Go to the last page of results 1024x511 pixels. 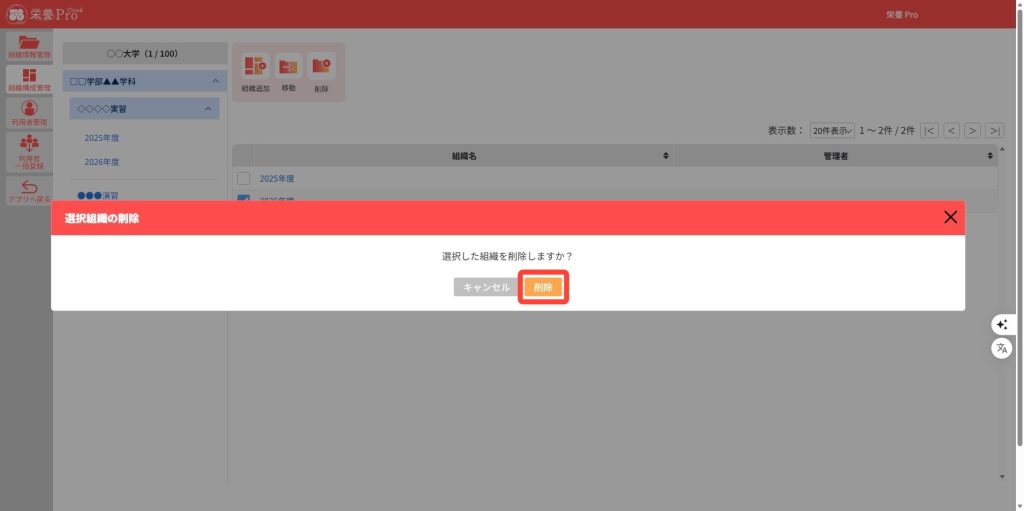(994, 130)
